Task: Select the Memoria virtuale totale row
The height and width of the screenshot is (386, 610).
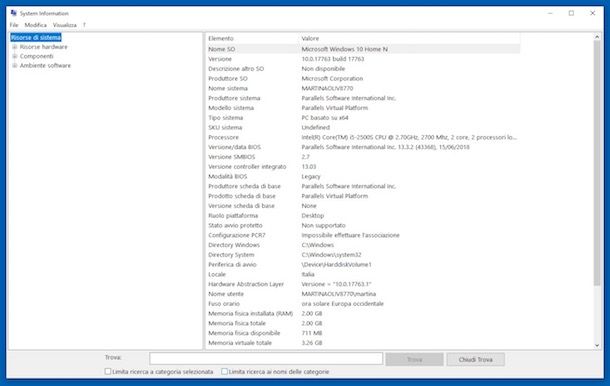Action: pos(363,343)
